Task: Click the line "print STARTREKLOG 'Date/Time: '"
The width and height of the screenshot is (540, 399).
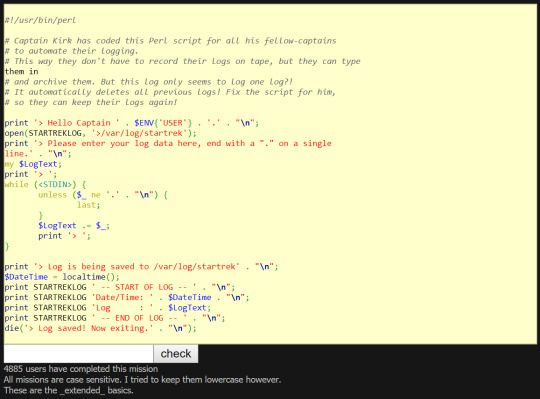Action: (127, 297)
